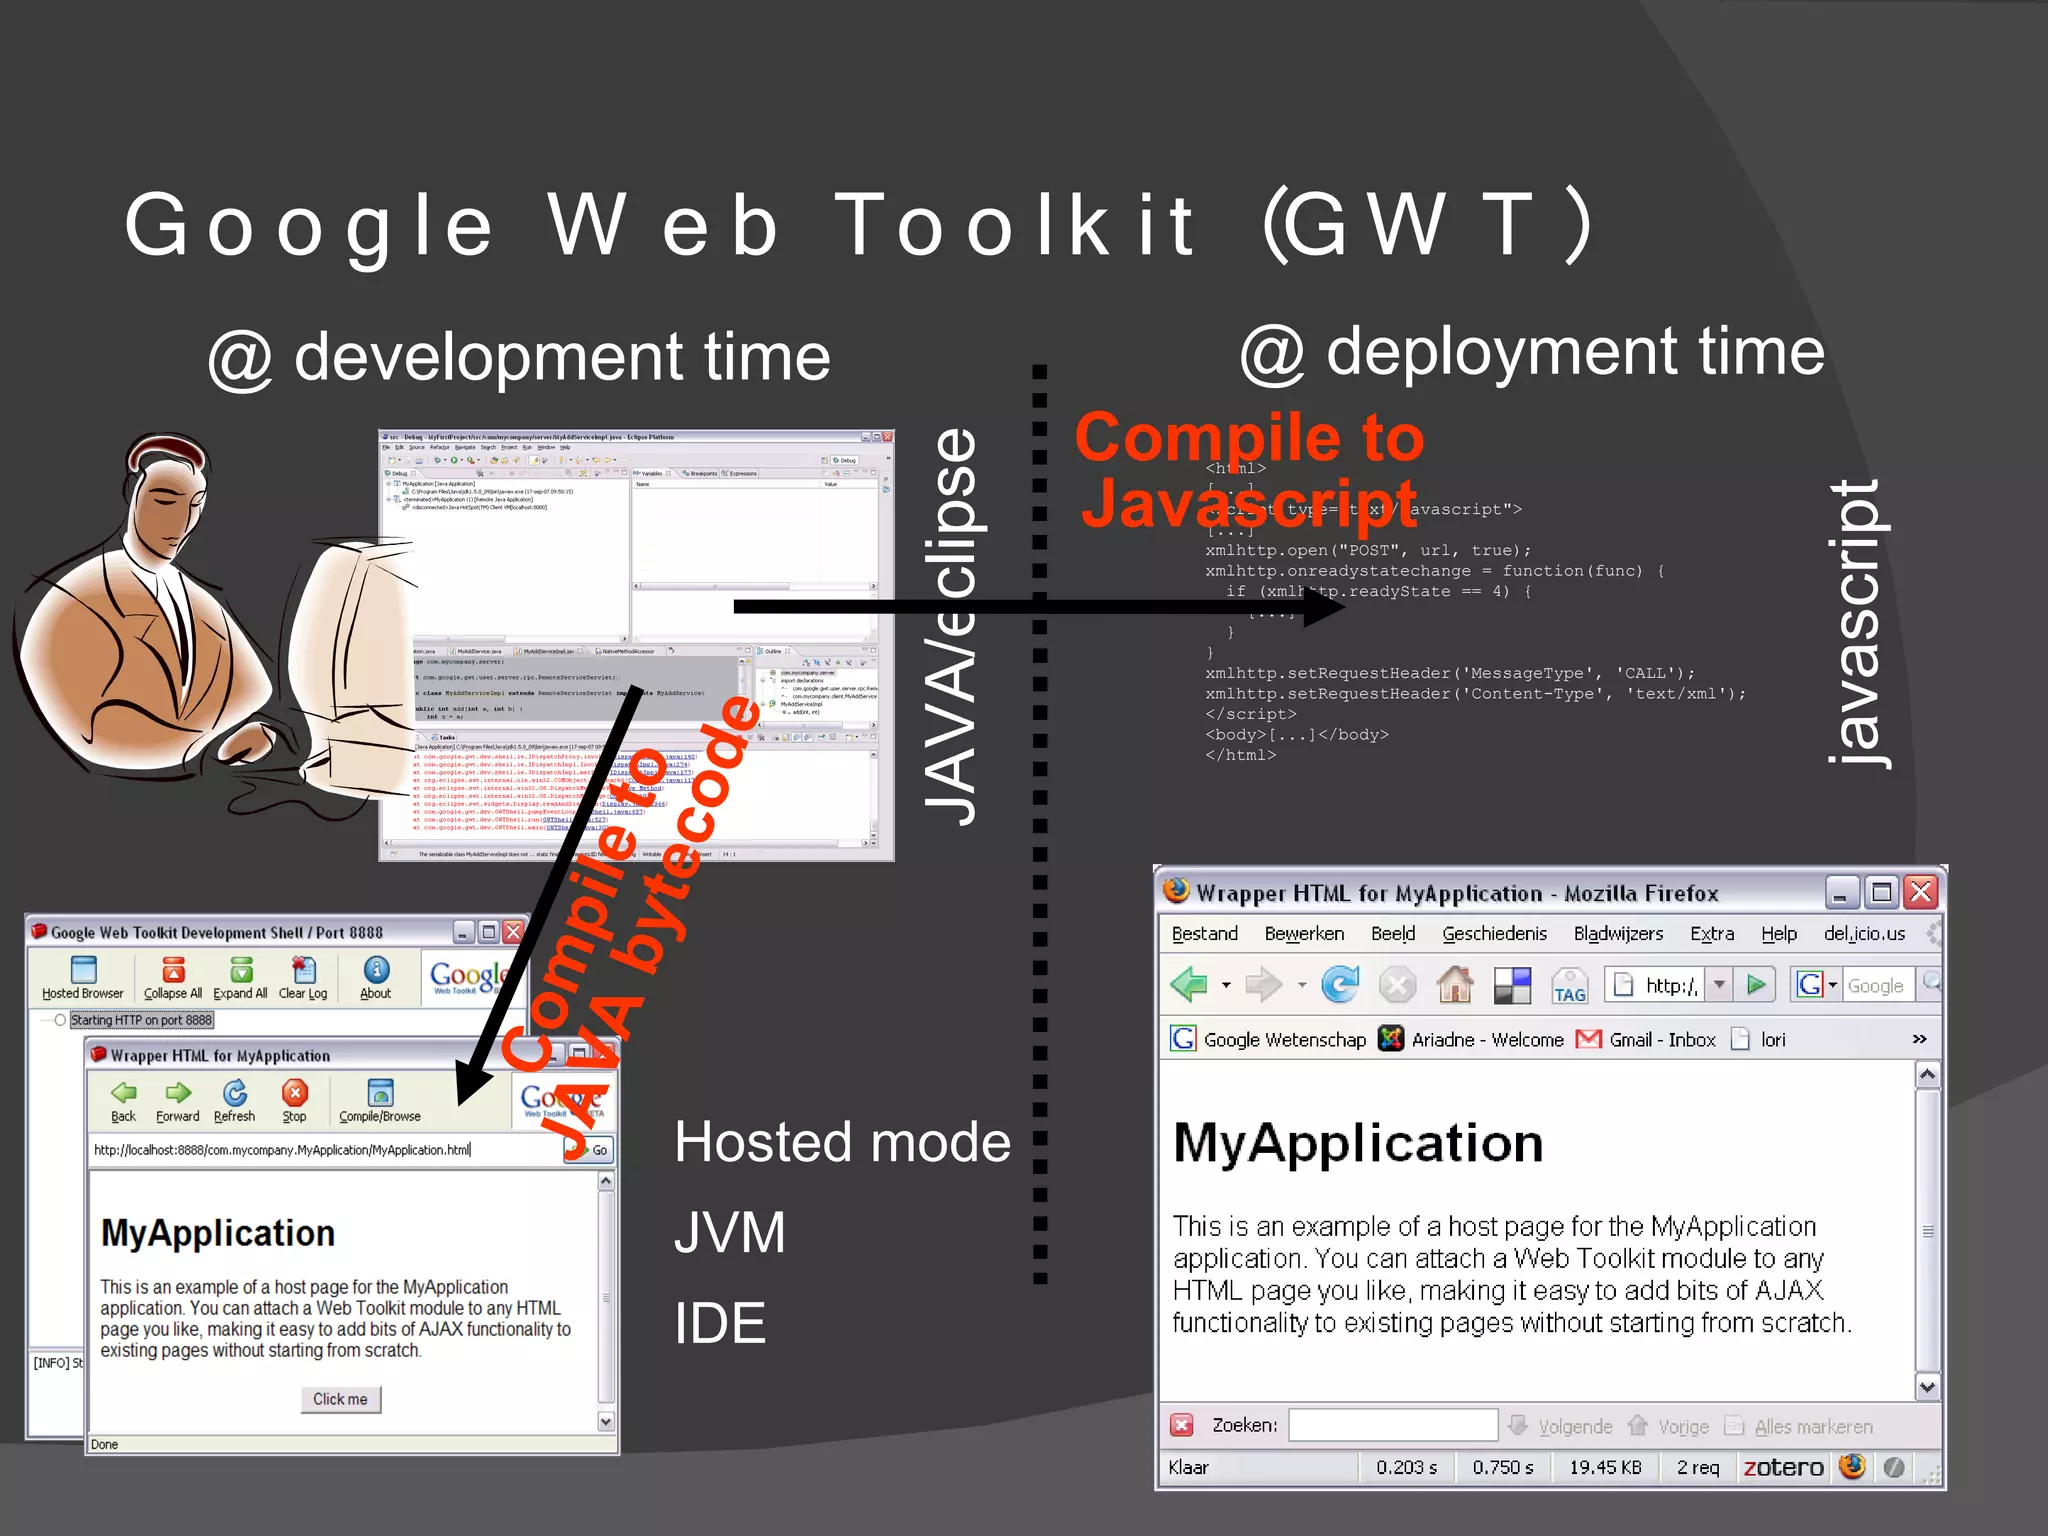Click the 'Click me' button
This screenshot has height=1536, width=2048.
tap(340, 1399)
